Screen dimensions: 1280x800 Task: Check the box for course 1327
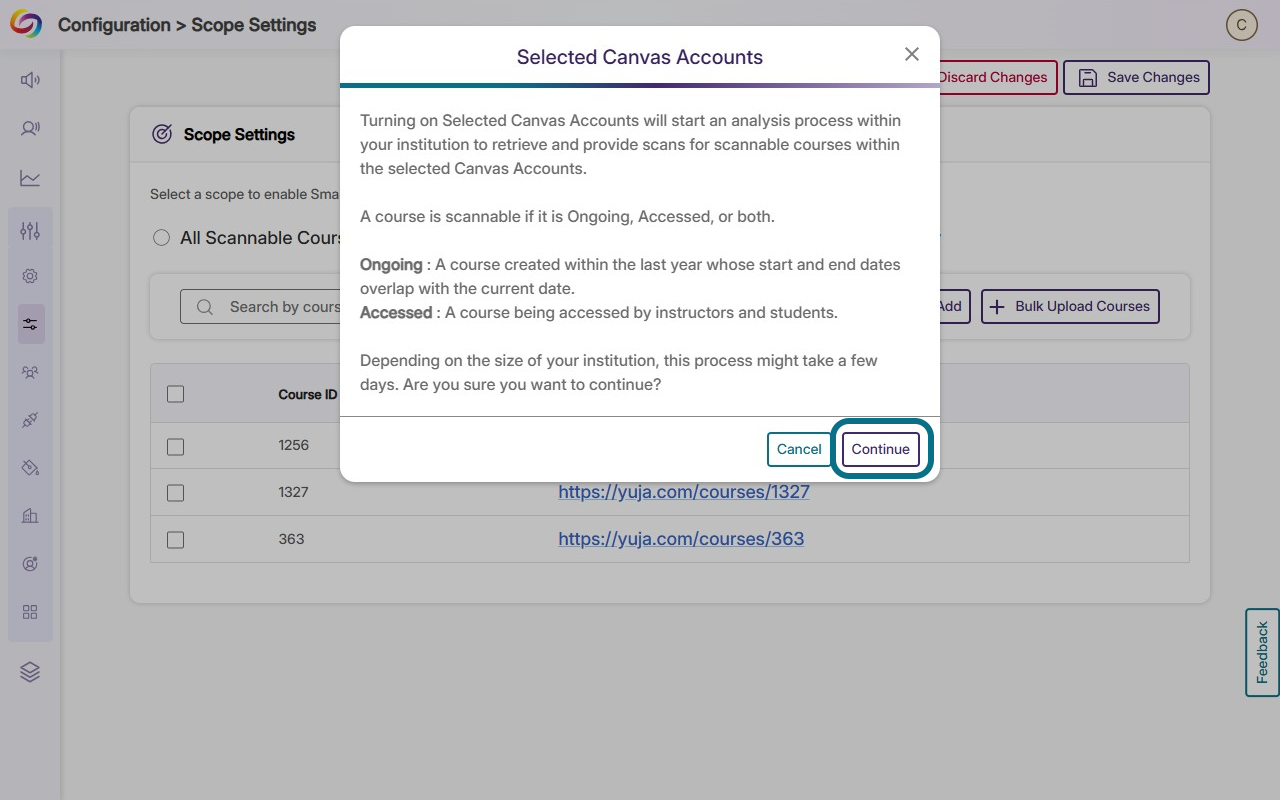click(x=176, y=493)
